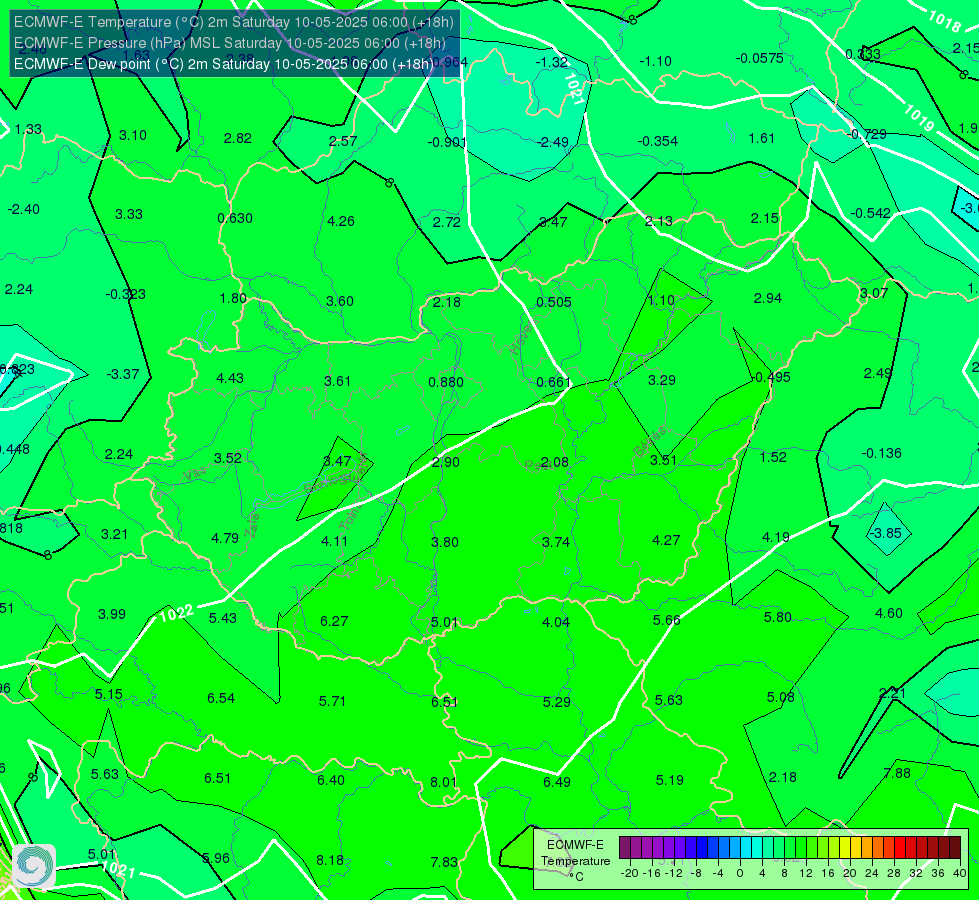Click the dew point value '4.79'
Viewport: 979px width, 900px height.
[x=225, y=538]
